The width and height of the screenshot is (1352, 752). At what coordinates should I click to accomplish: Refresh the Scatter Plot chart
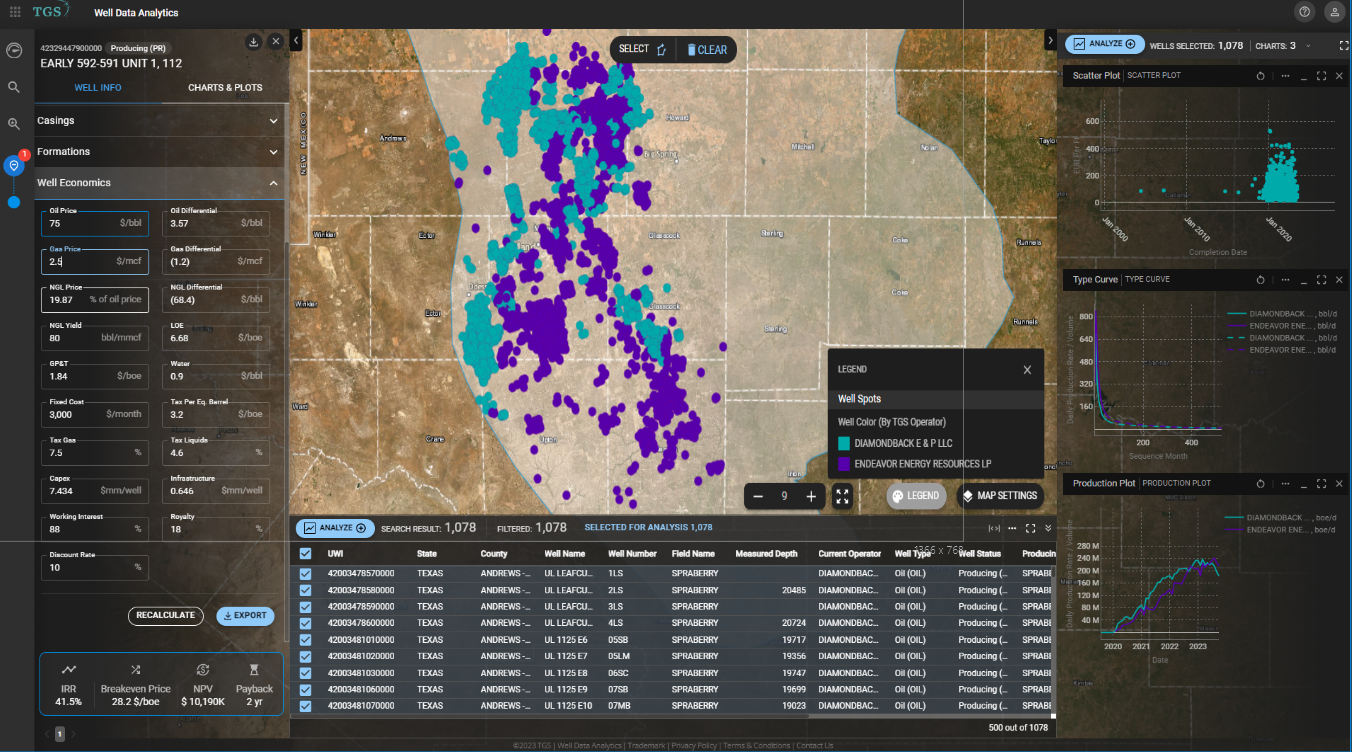tap(1258, 75)
